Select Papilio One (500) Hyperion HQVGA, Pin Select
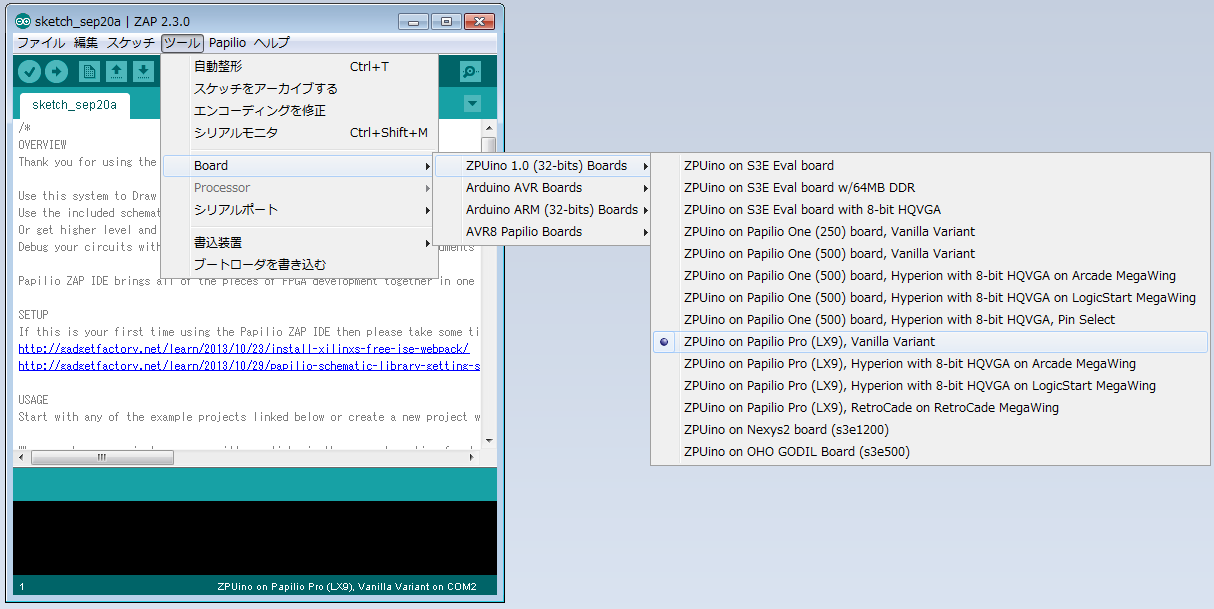The height and width of the screenshot is (609, 1214). (x=930, y=320)
